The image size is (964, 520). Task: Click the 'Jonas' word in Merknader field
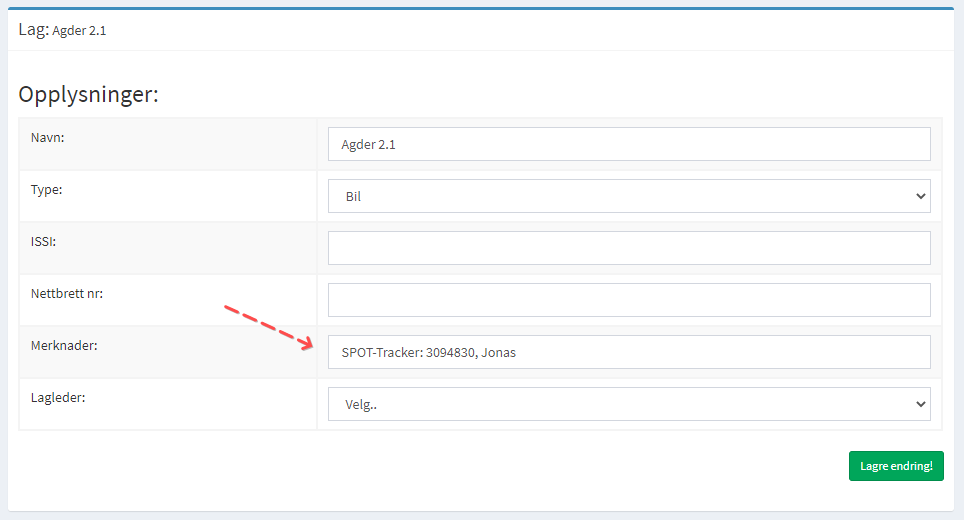click(499, 352)
